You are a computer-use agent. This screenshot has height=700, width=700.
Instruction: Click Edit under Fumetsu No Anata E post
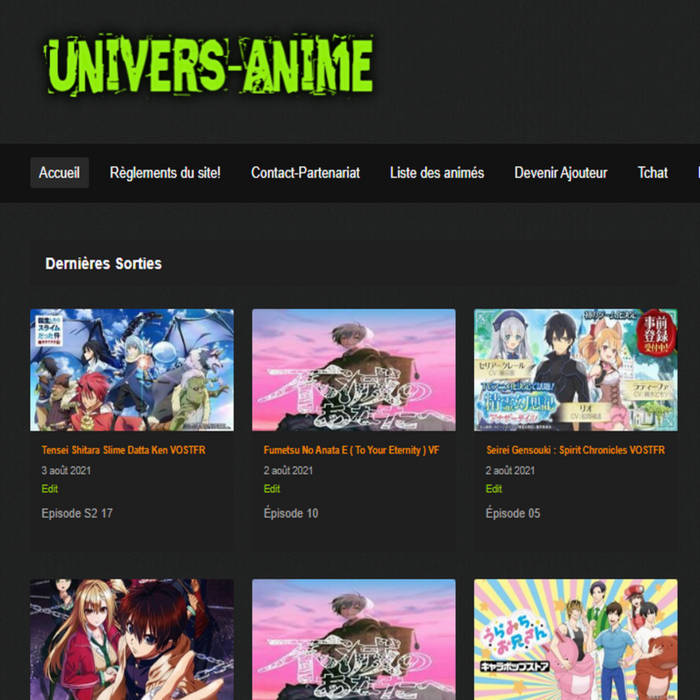point(272,489)
